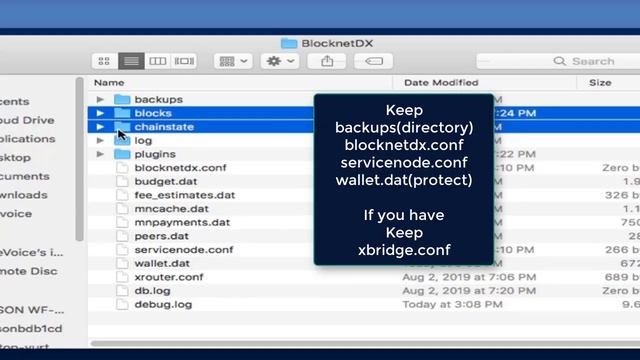
Task: Click the peers.dat file icon
Action: (122, 236)
